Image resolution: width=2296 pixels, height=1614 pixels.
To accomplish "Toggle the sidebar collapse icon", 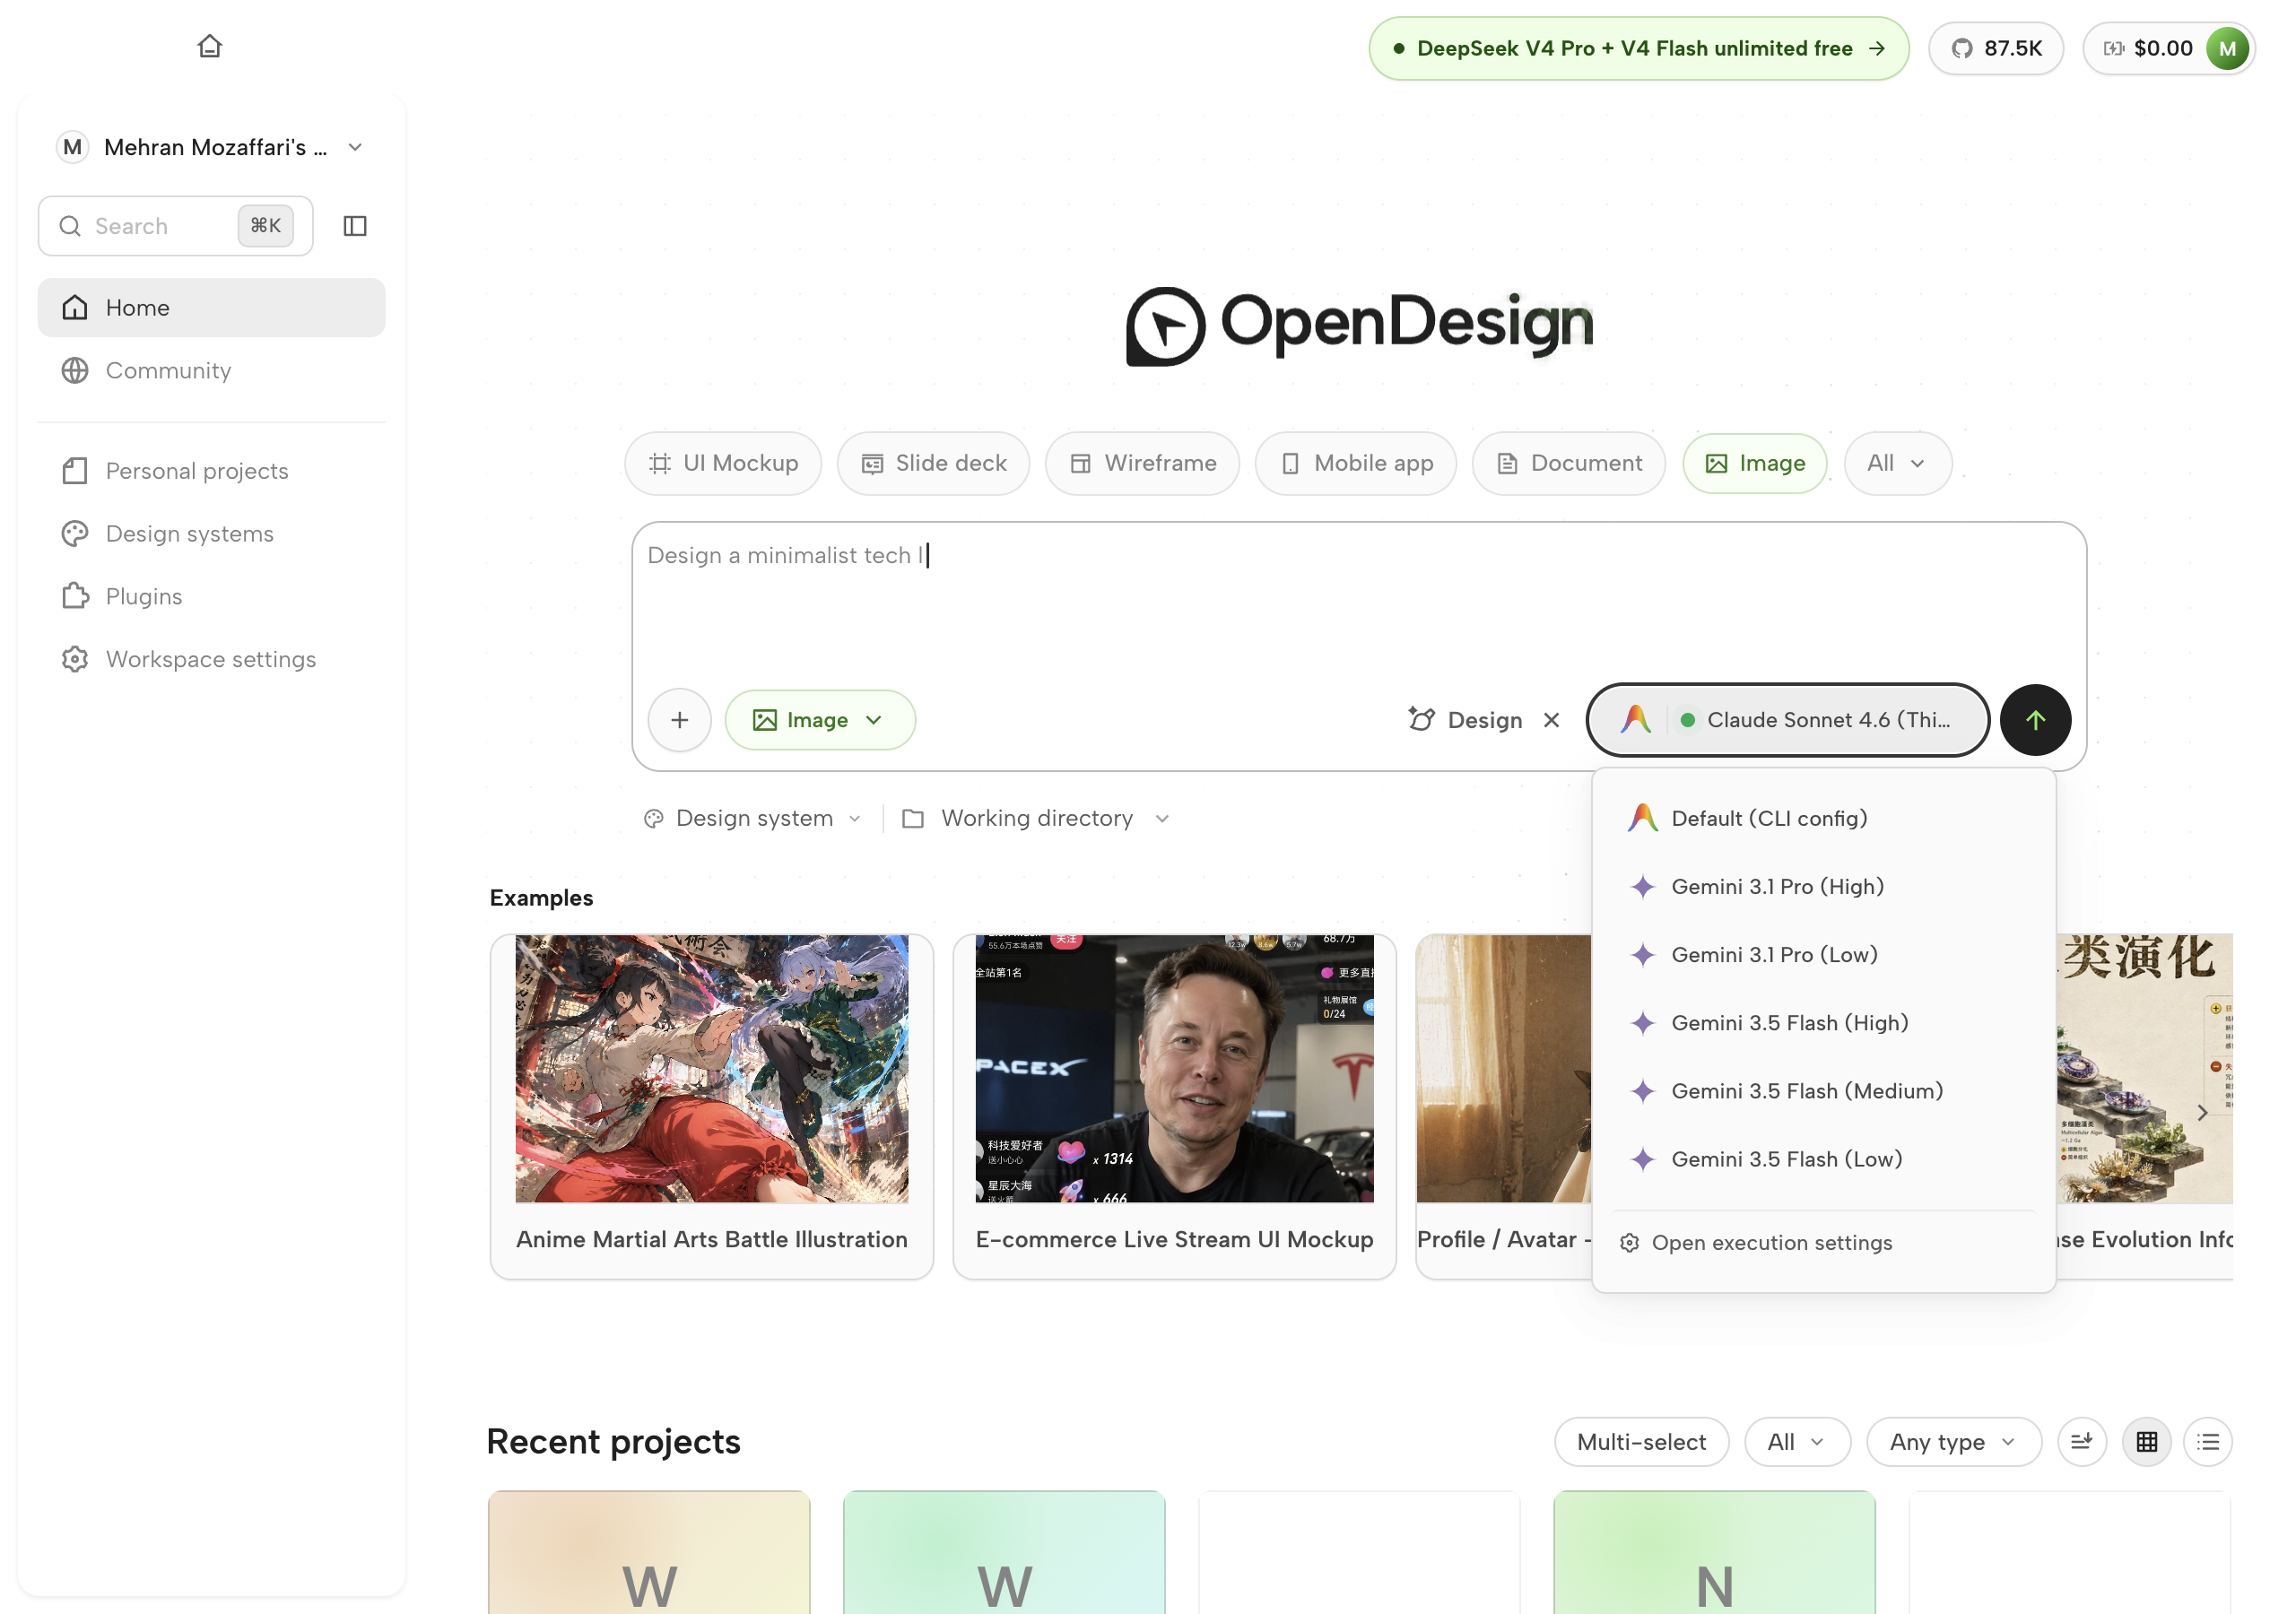I will coord(355,226).
